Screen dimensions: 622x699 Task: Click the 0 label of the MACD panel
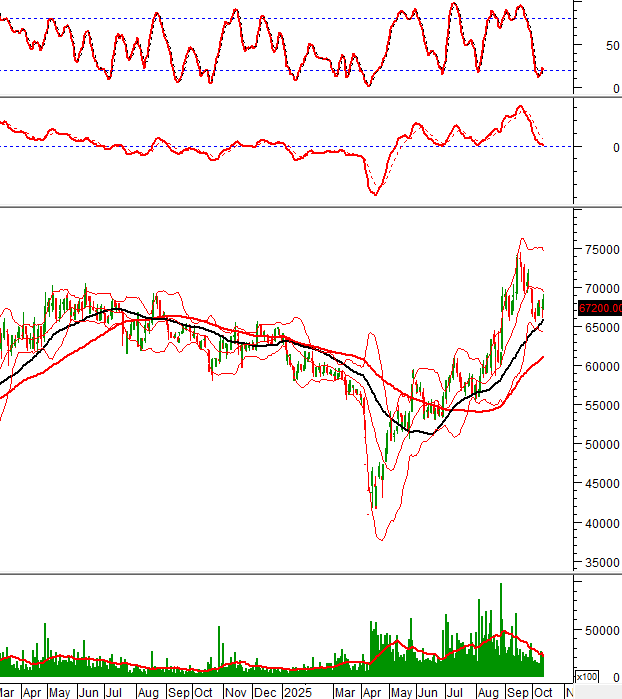[588, 147]
